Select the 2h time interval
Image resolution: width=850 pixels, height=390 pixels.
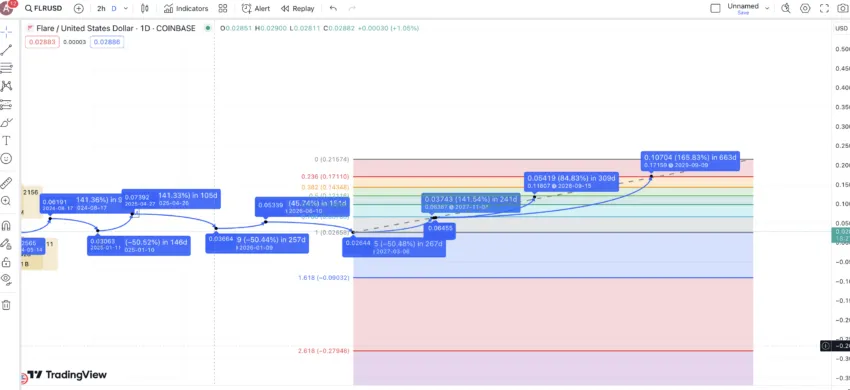pos(101,9)
